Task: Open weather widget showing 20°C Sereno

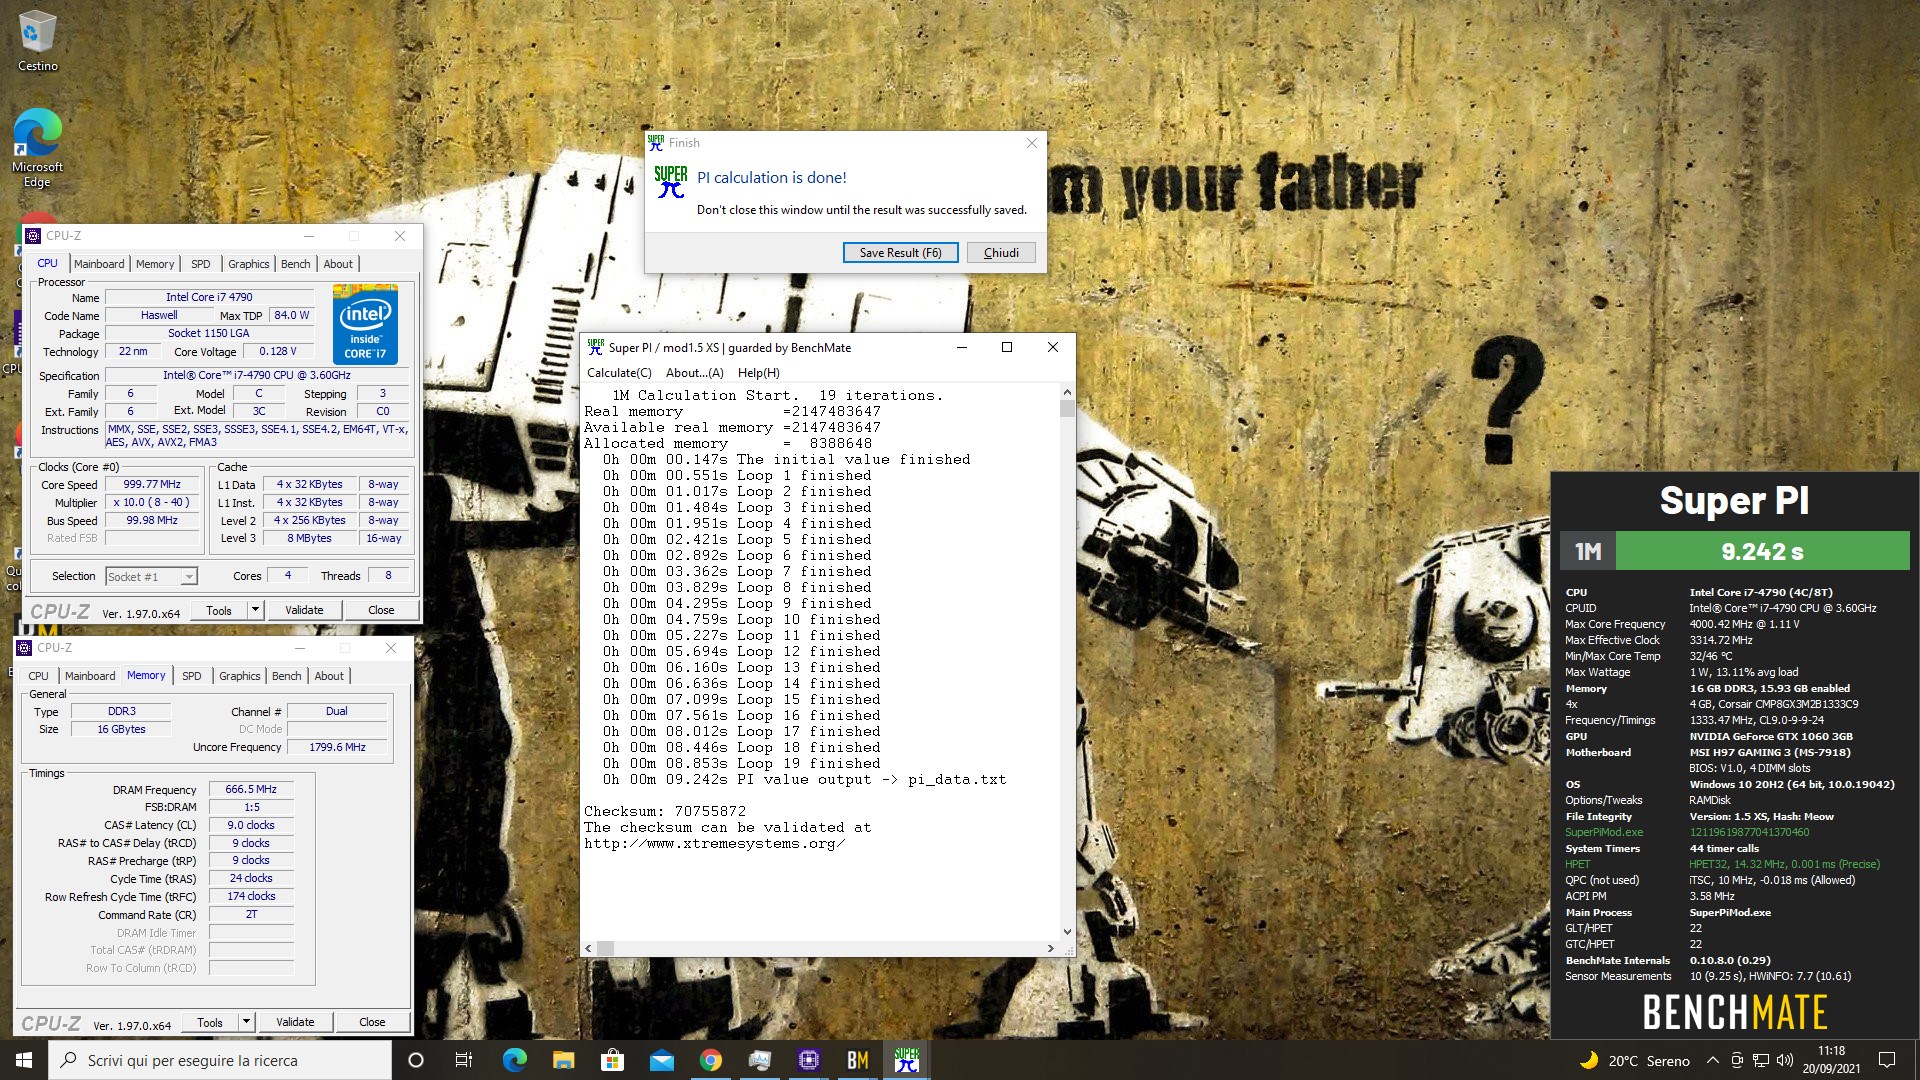Action: coord(1634,1060)
